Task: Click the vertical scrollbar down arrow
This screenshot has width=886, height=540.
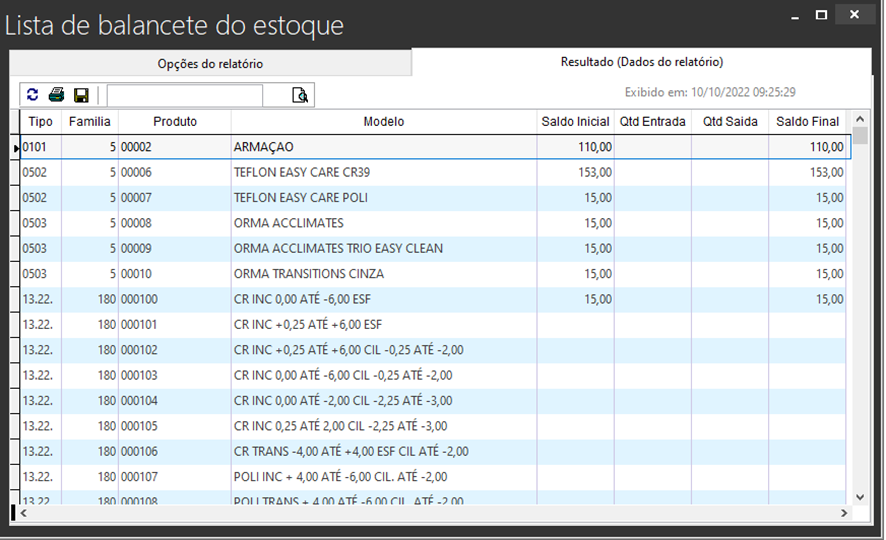Action: (860, 496)
